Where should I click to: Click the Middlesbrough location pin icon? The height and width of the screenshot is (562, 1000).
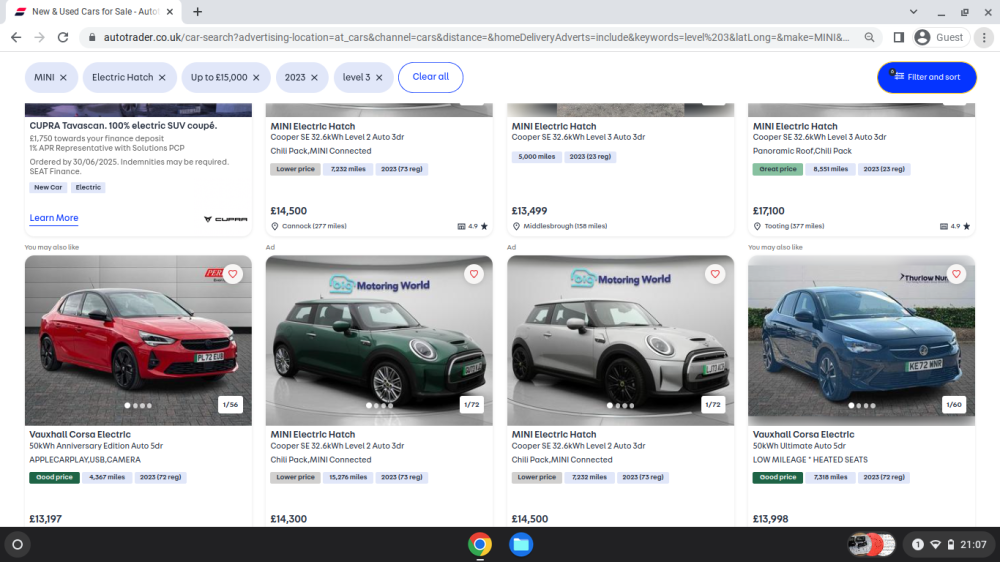click(516, 226)
